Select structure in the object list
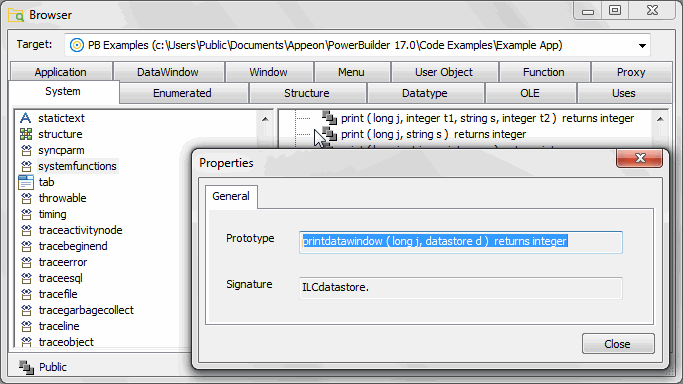683x384 pixels. click(x=60, y=134)
